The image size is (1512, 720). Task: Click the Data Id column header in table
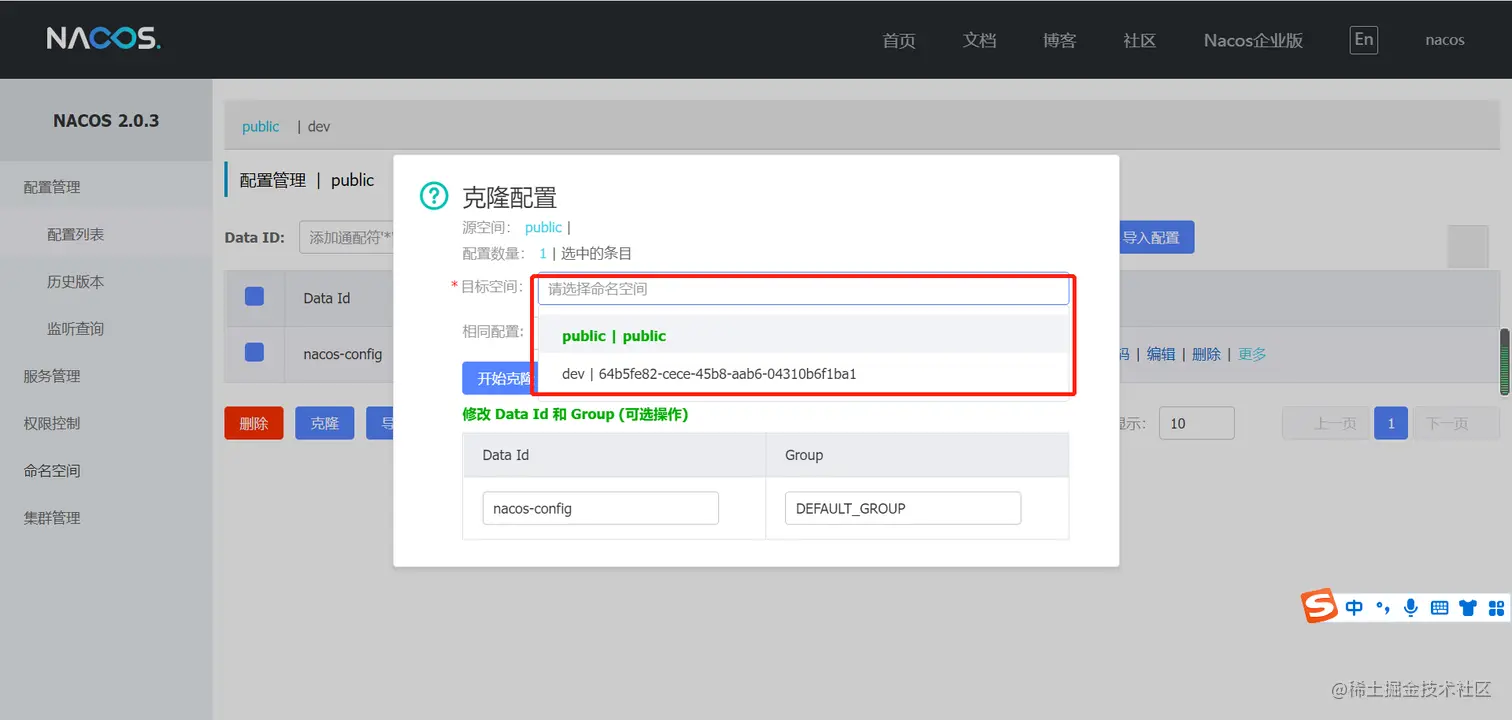(x=327, y=298)
